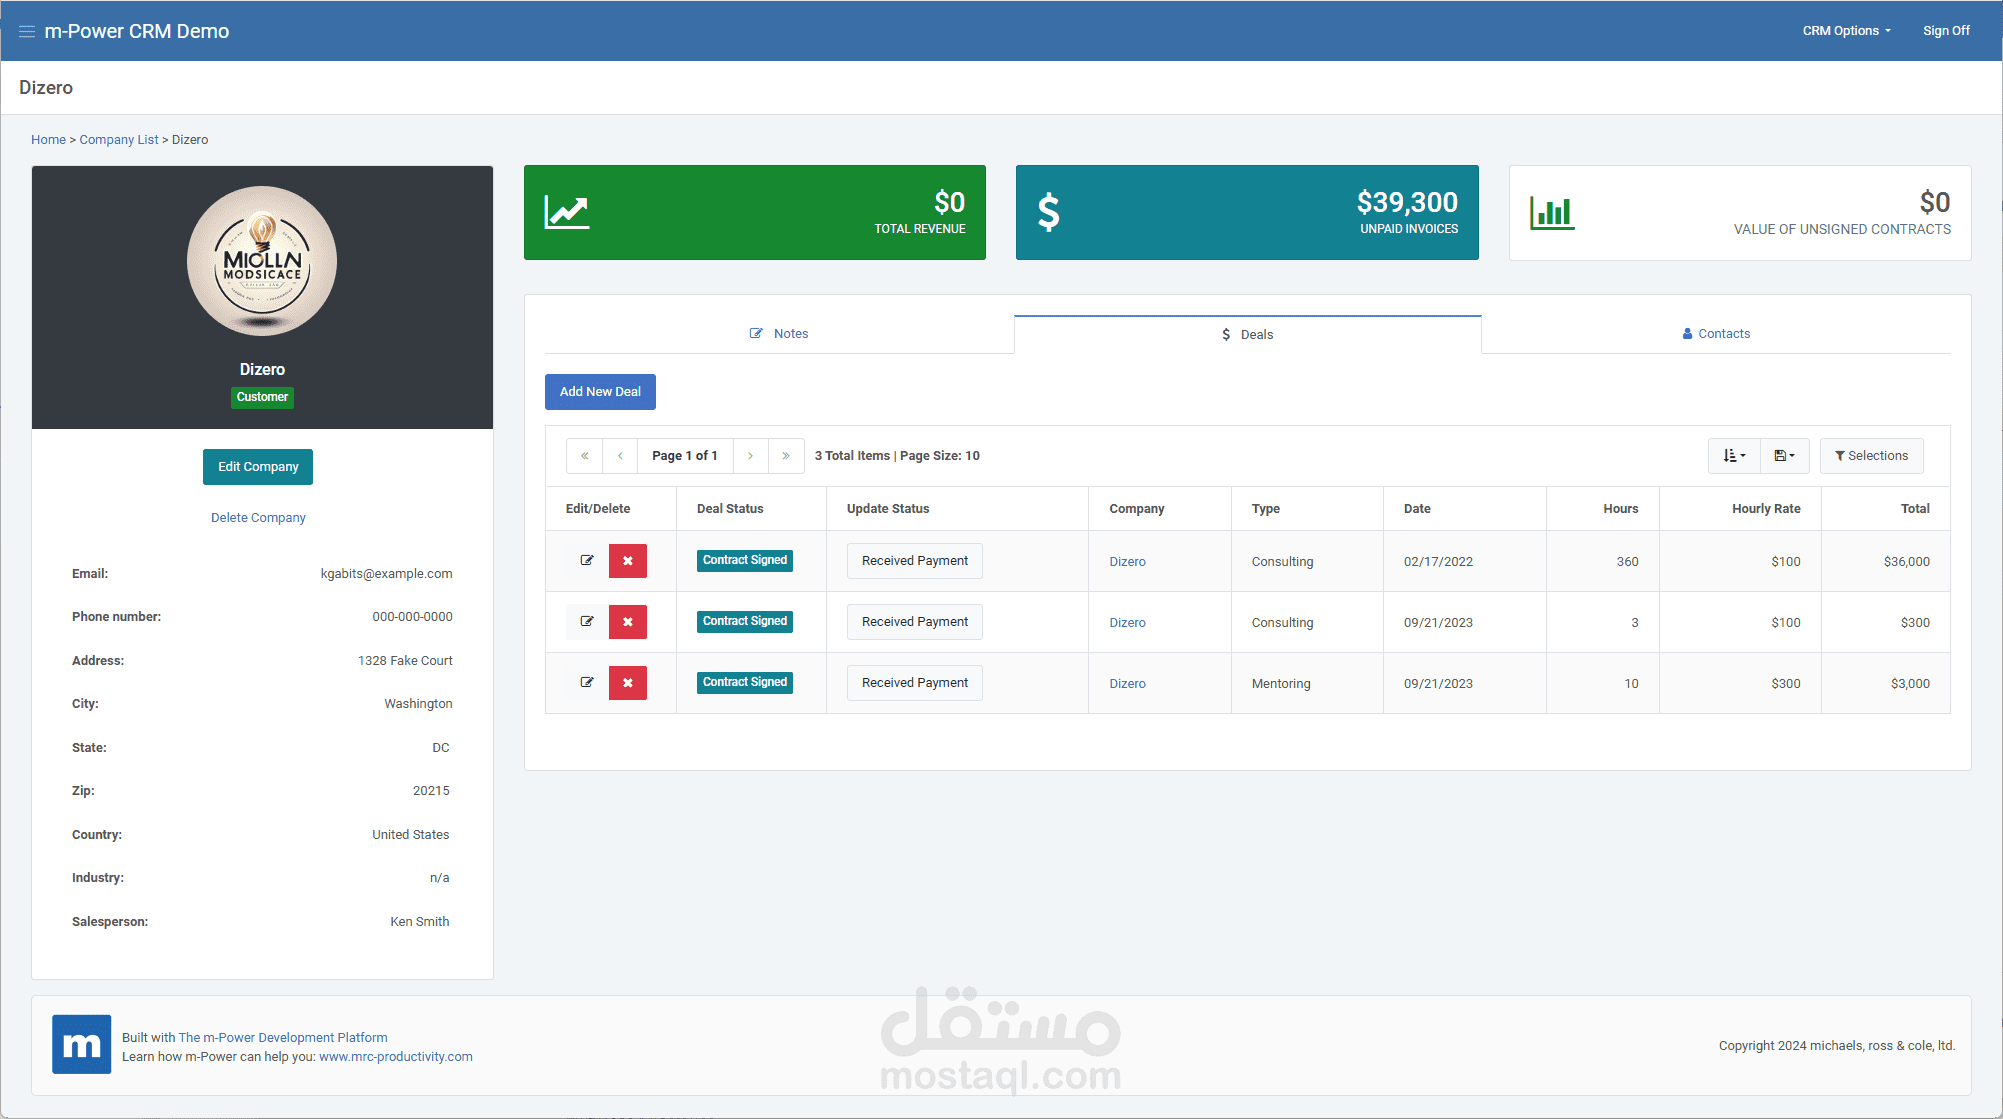Click the Add New Deal button

tap(600, 392)
